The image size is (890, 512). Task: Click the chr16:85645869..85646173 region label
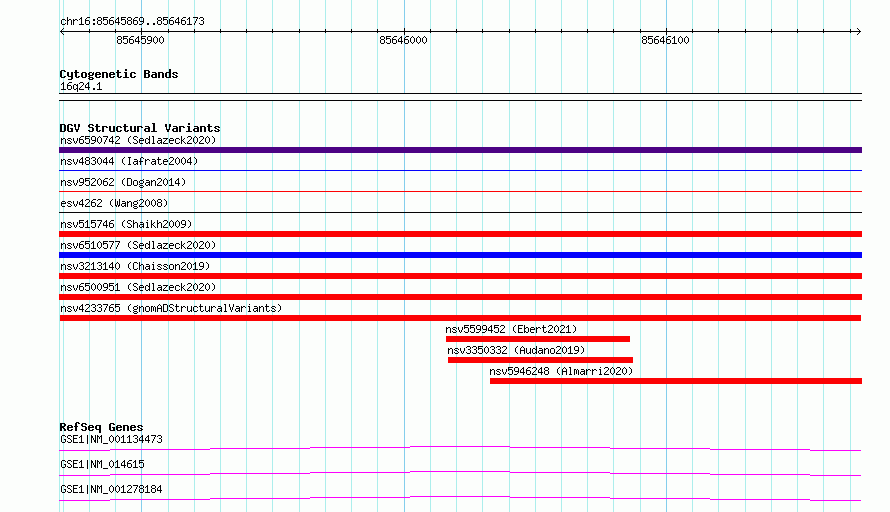coord(132,22)
